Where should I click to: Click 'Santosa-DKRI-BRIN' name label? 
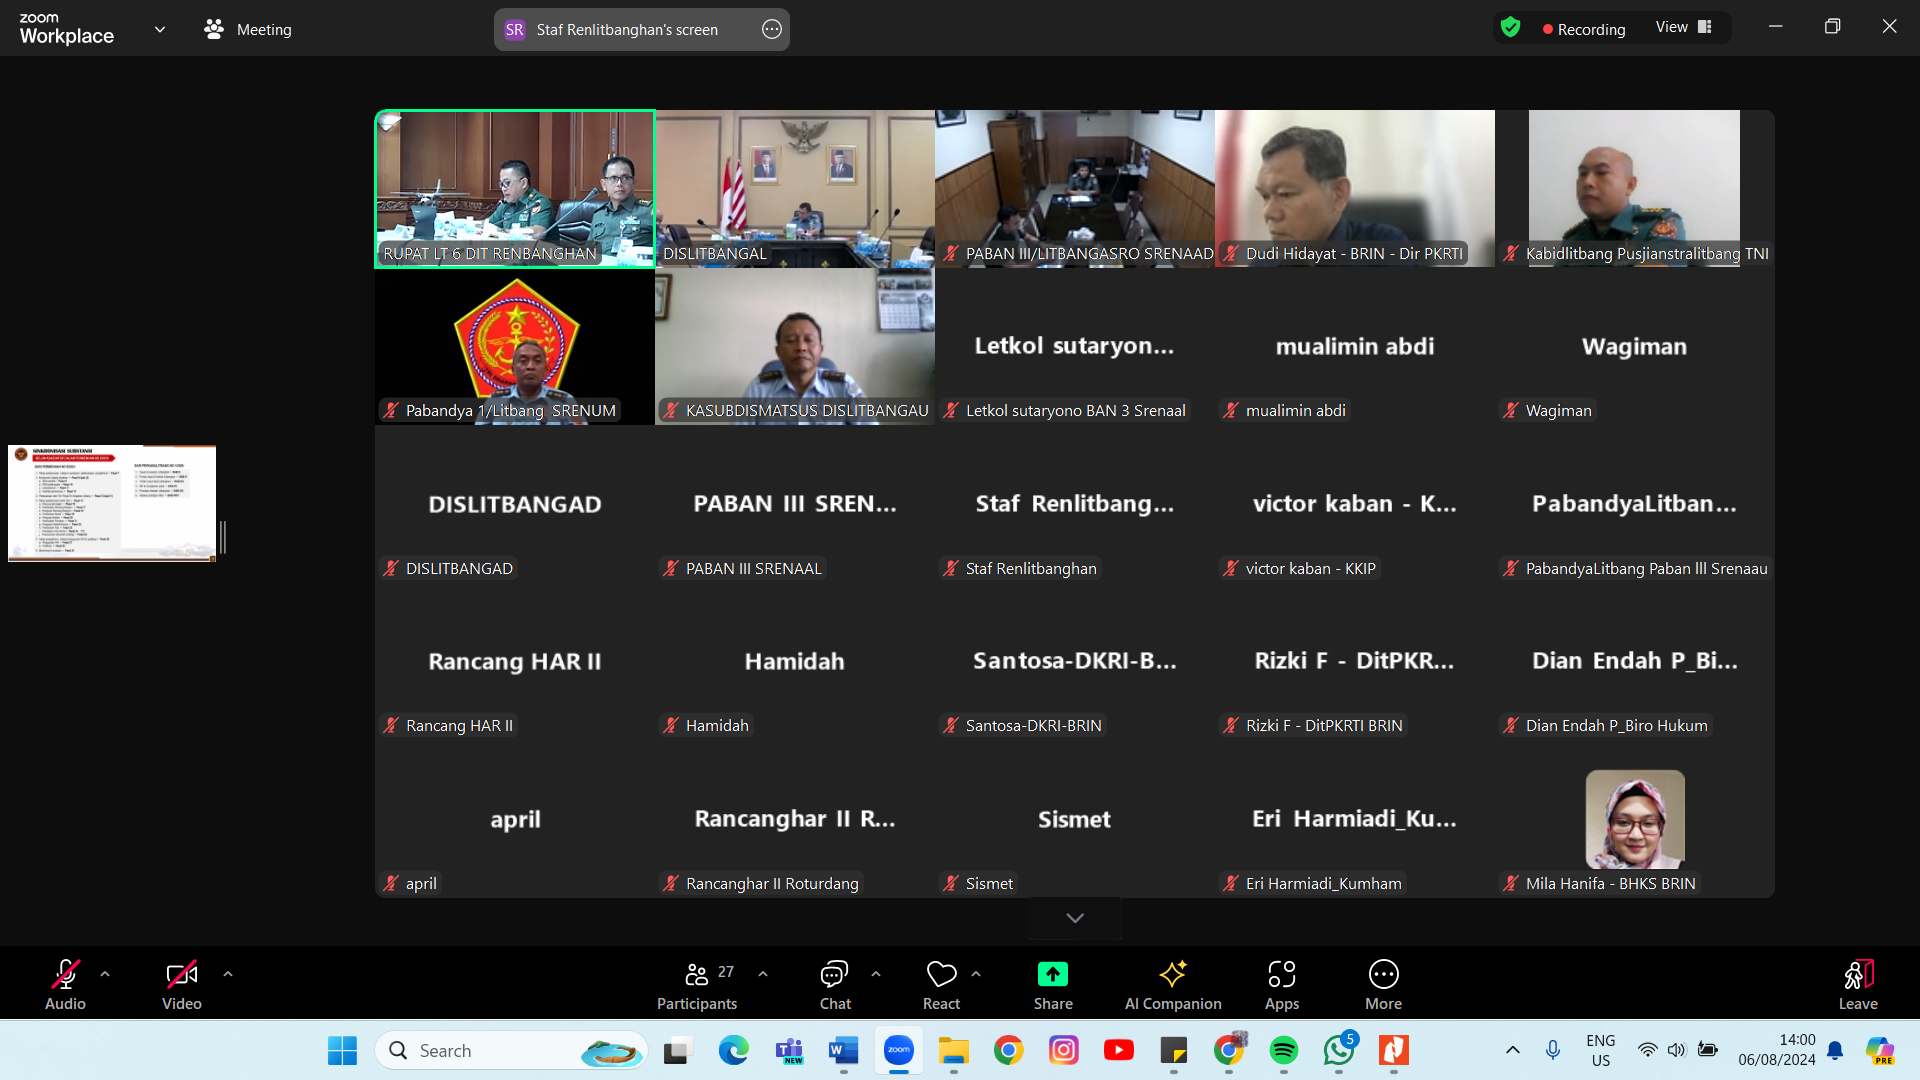pyautogui.click(x=1033, y=725)
